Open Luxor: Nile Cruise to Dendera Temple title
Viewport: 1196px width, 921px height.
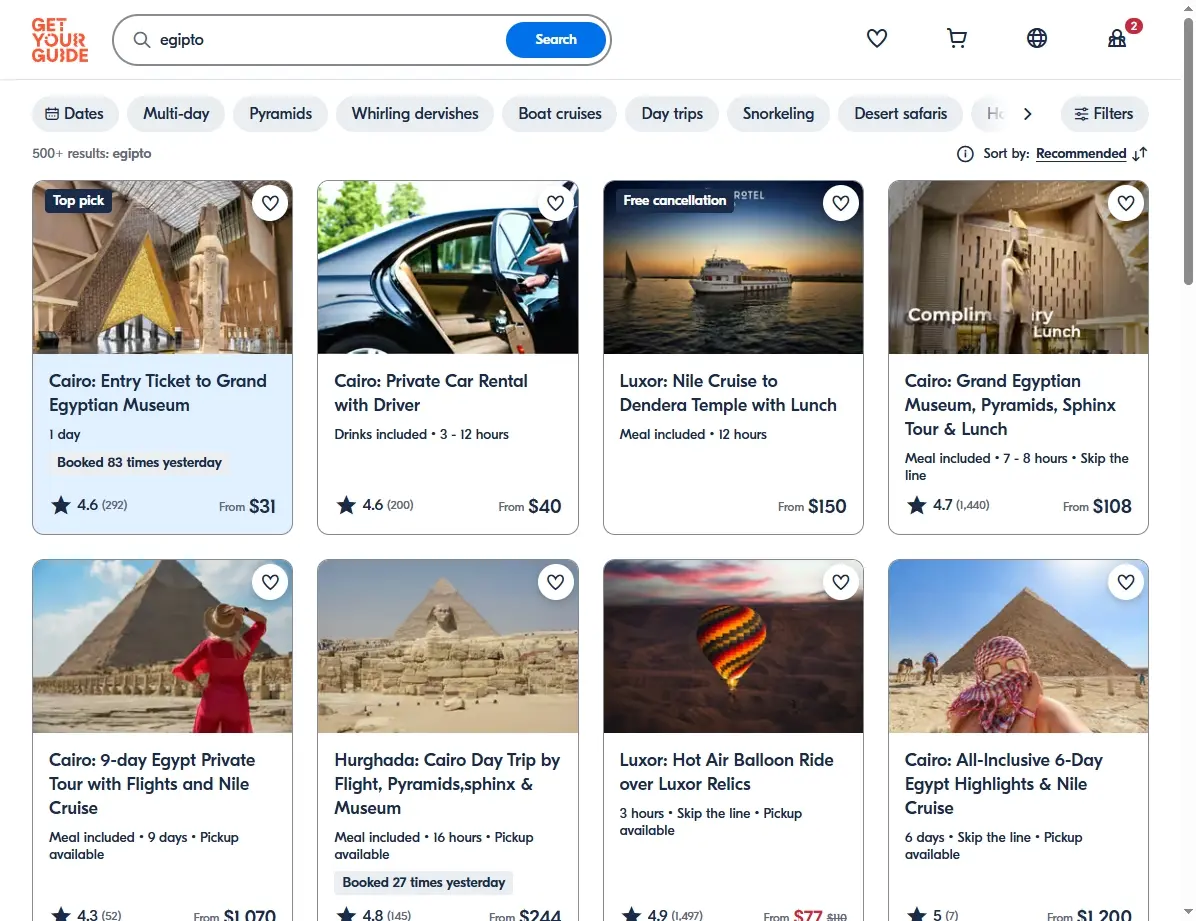pos(728,393)
